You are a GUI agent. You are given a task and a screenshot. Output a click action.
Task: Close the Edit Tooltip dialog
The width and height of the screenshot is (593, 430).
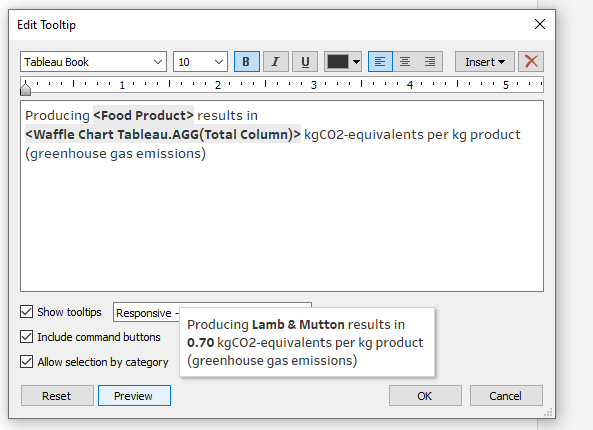pyautogui.click(x=540, y=24)
